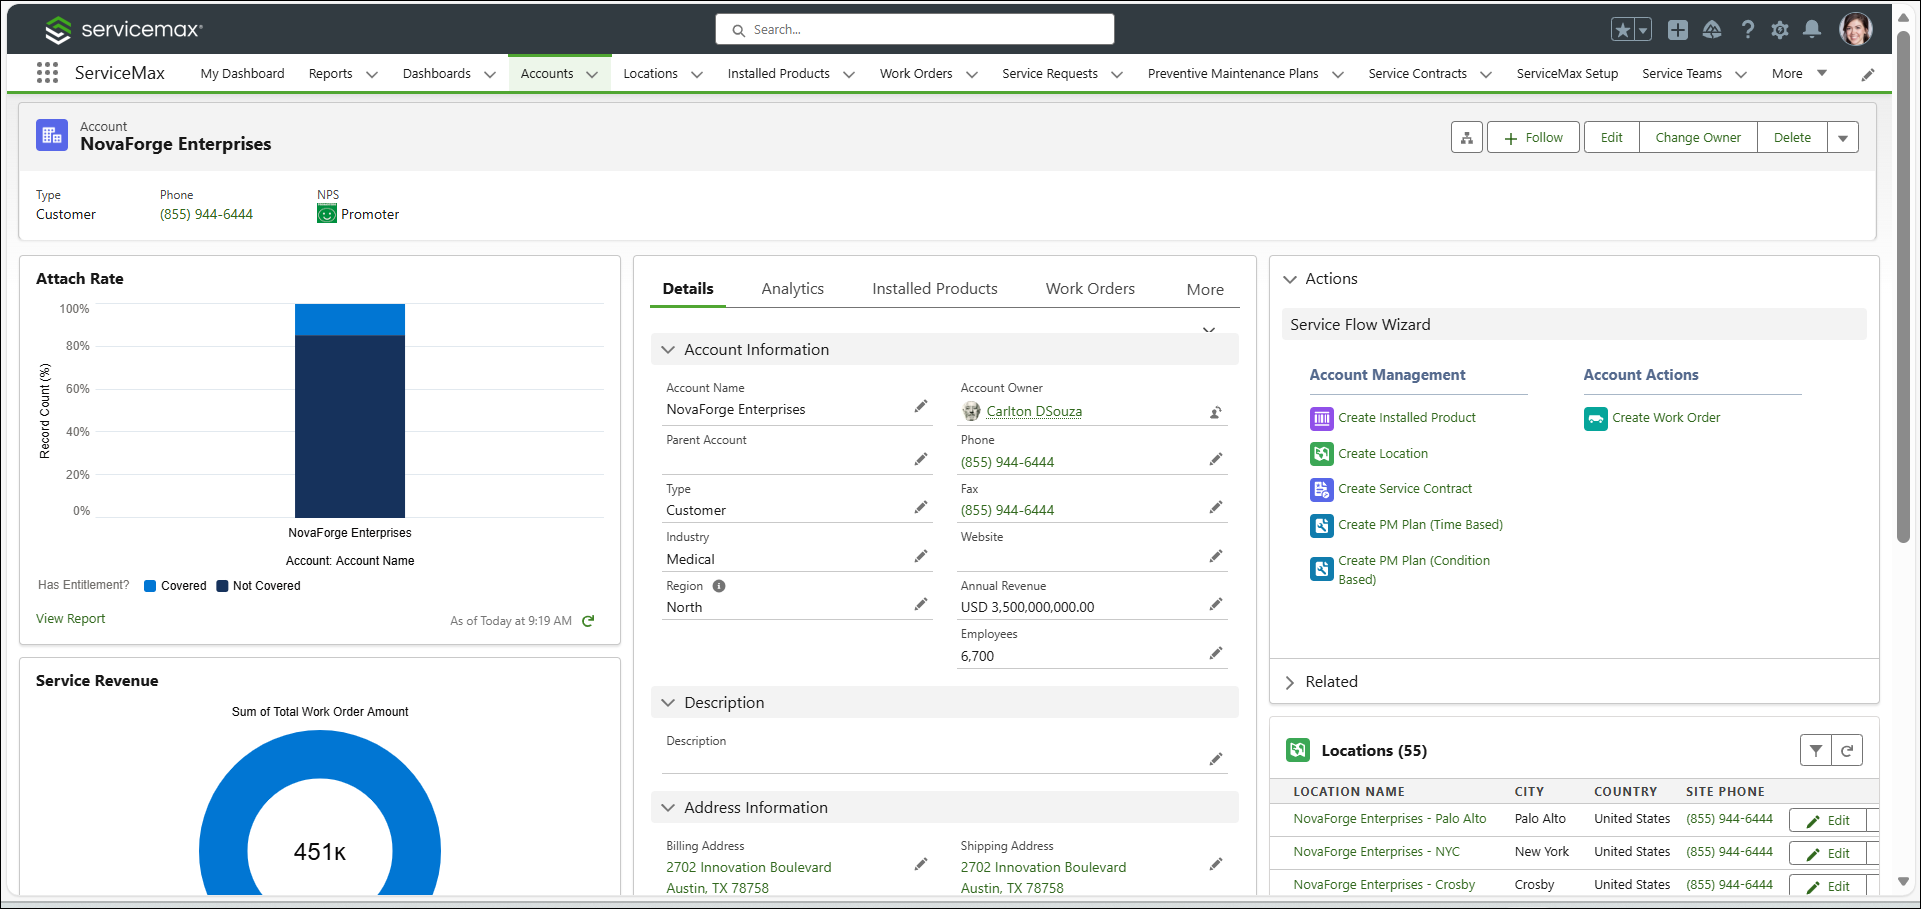Open the Notifications bell icon
1921x909 pixels.
coord(1812,30)
